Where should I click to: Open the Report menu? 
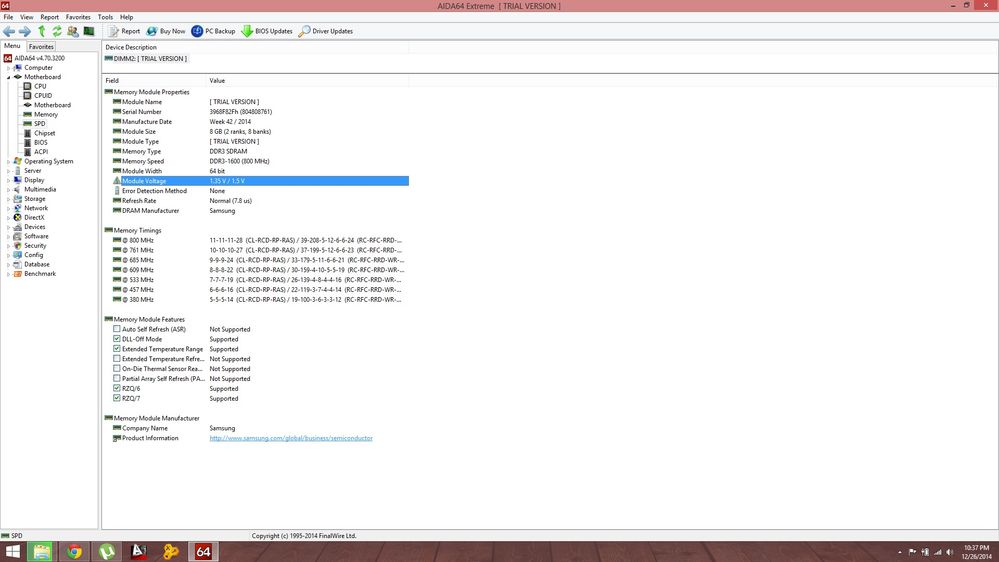49,17
